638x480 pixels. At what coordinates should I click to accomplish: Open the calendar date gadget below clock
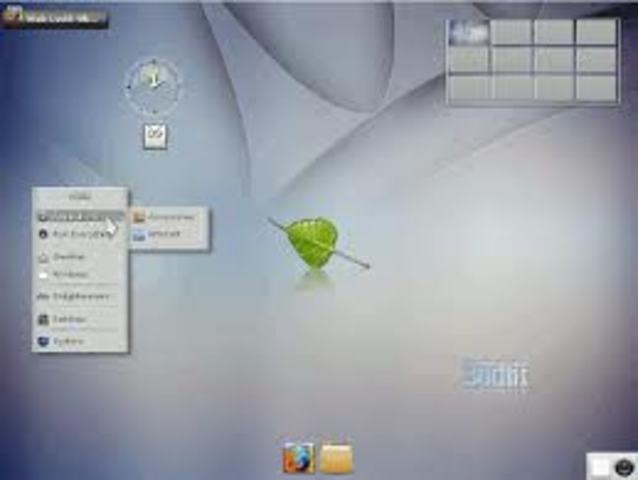click(155, 136)
